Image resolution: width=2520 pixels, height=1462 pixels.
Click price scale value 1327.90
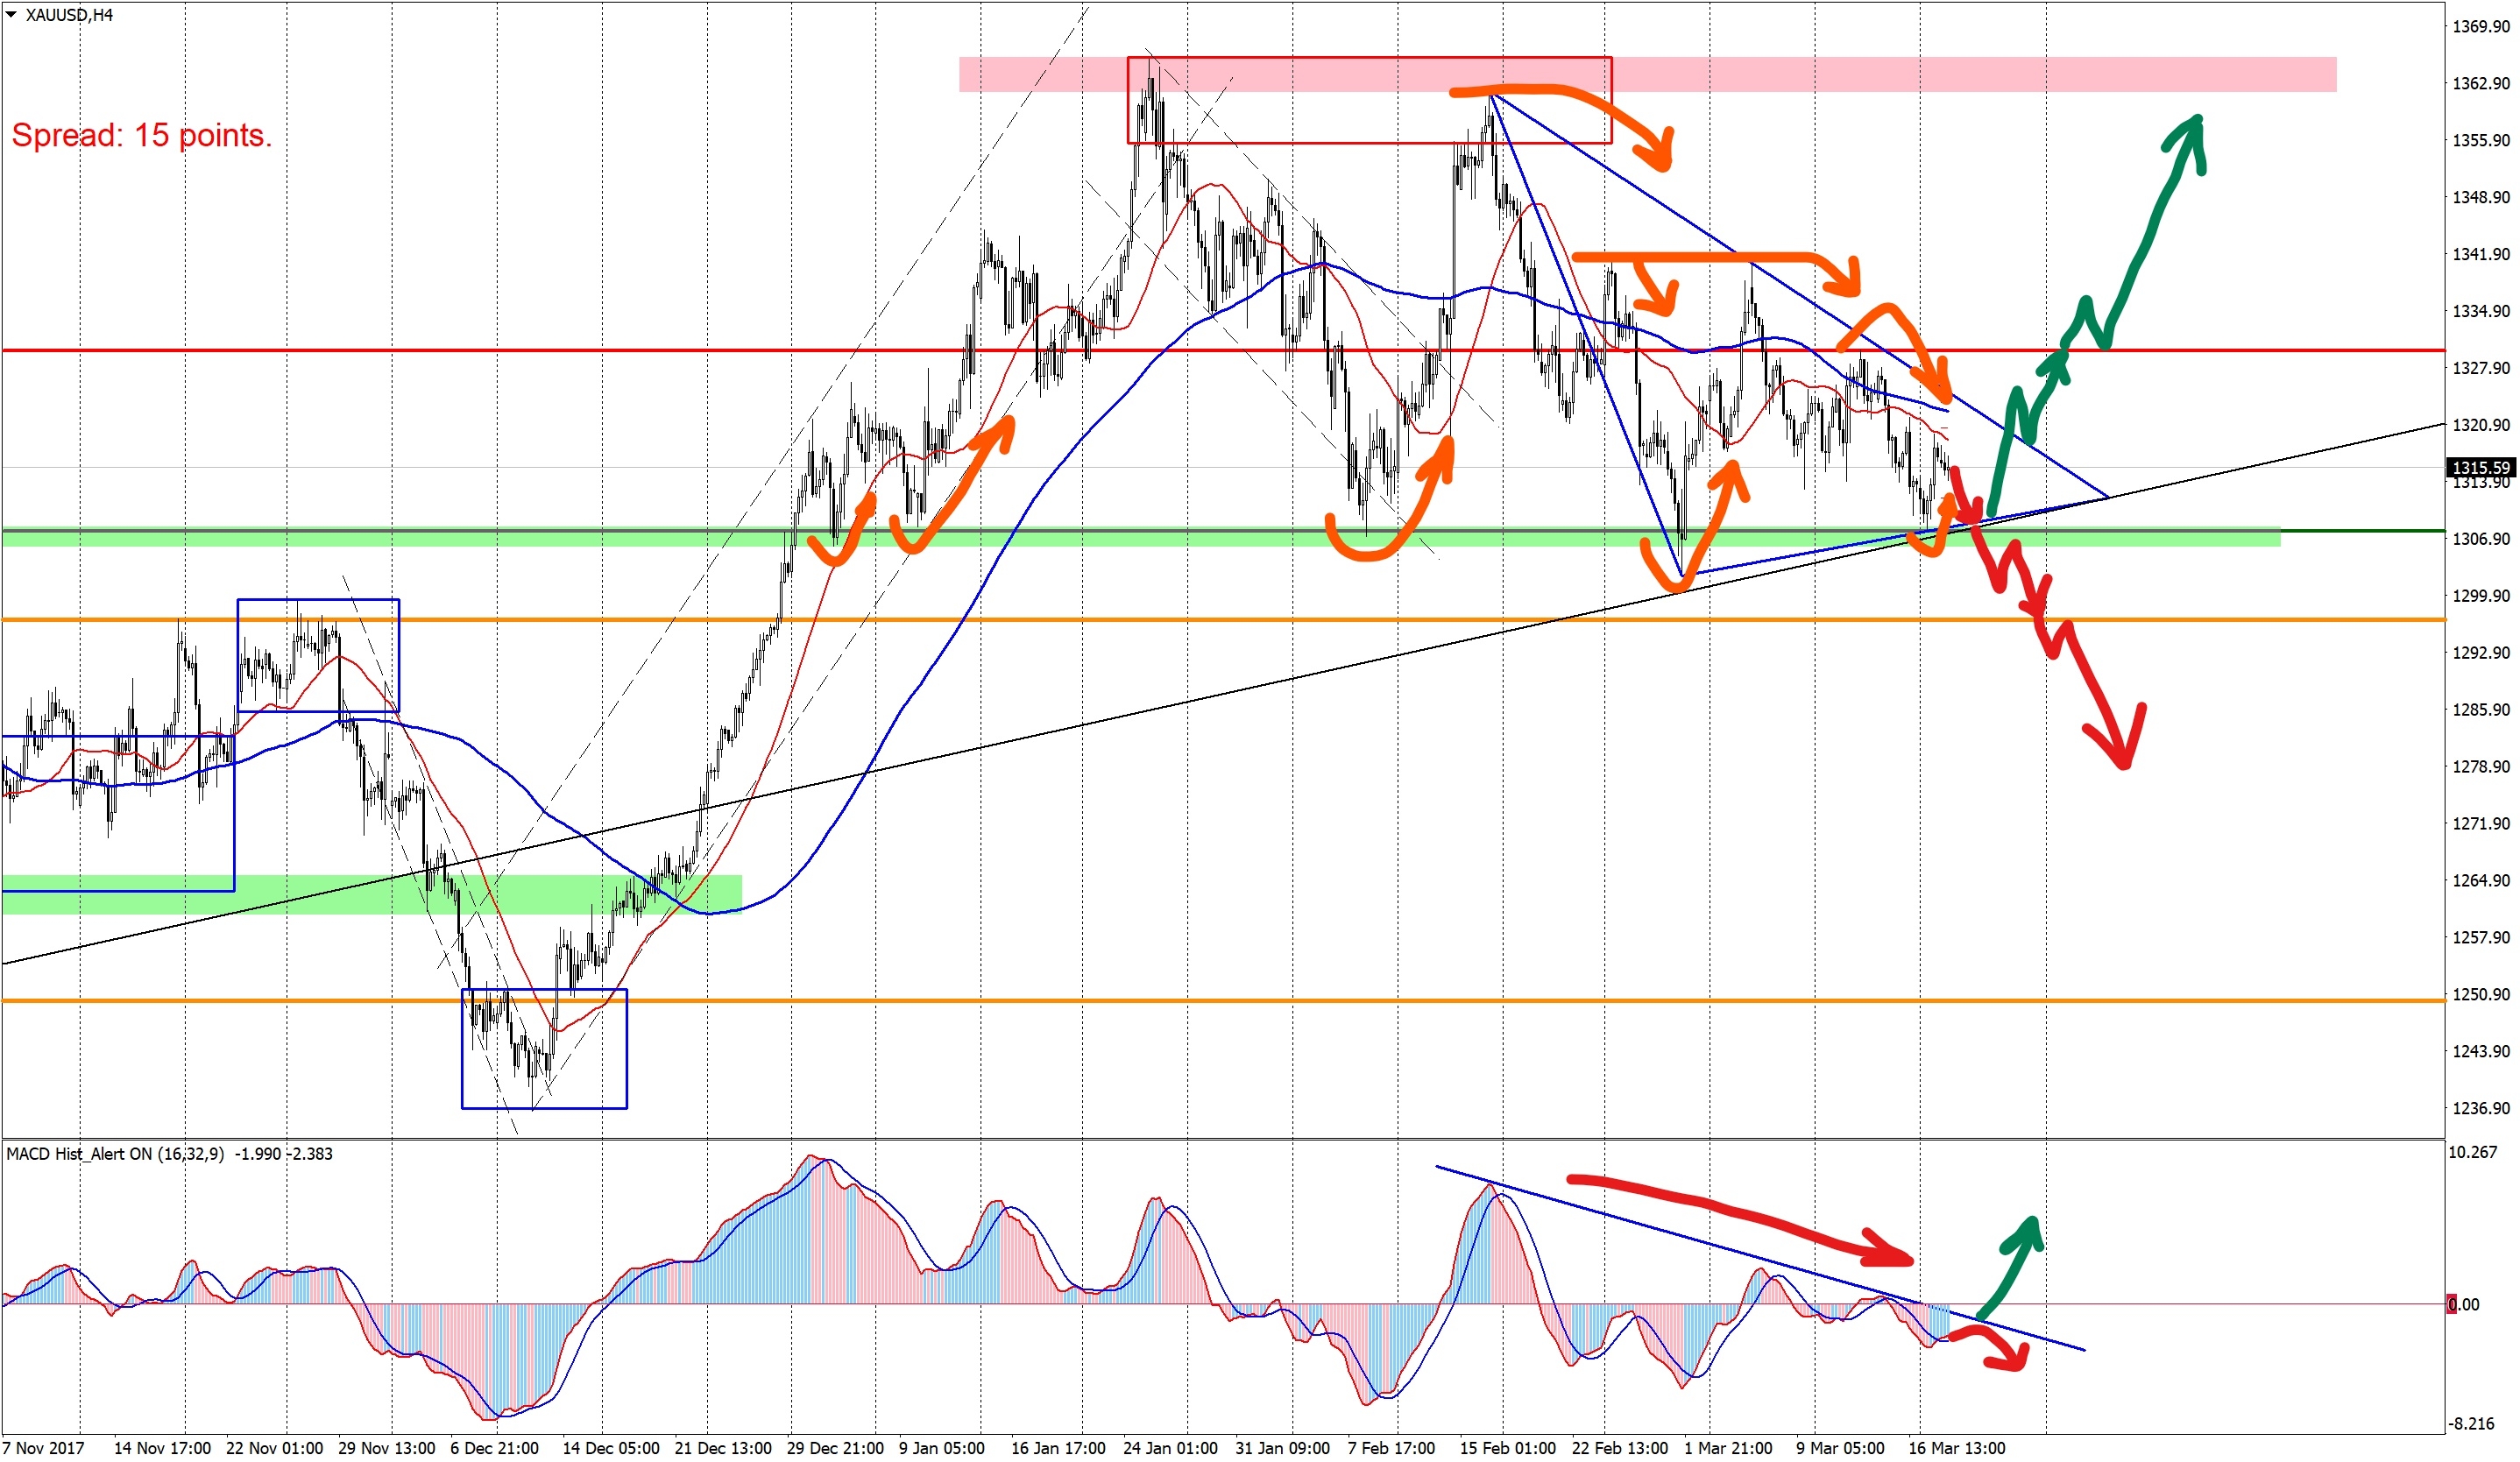pyautogui.click(x=2481, y=368)
